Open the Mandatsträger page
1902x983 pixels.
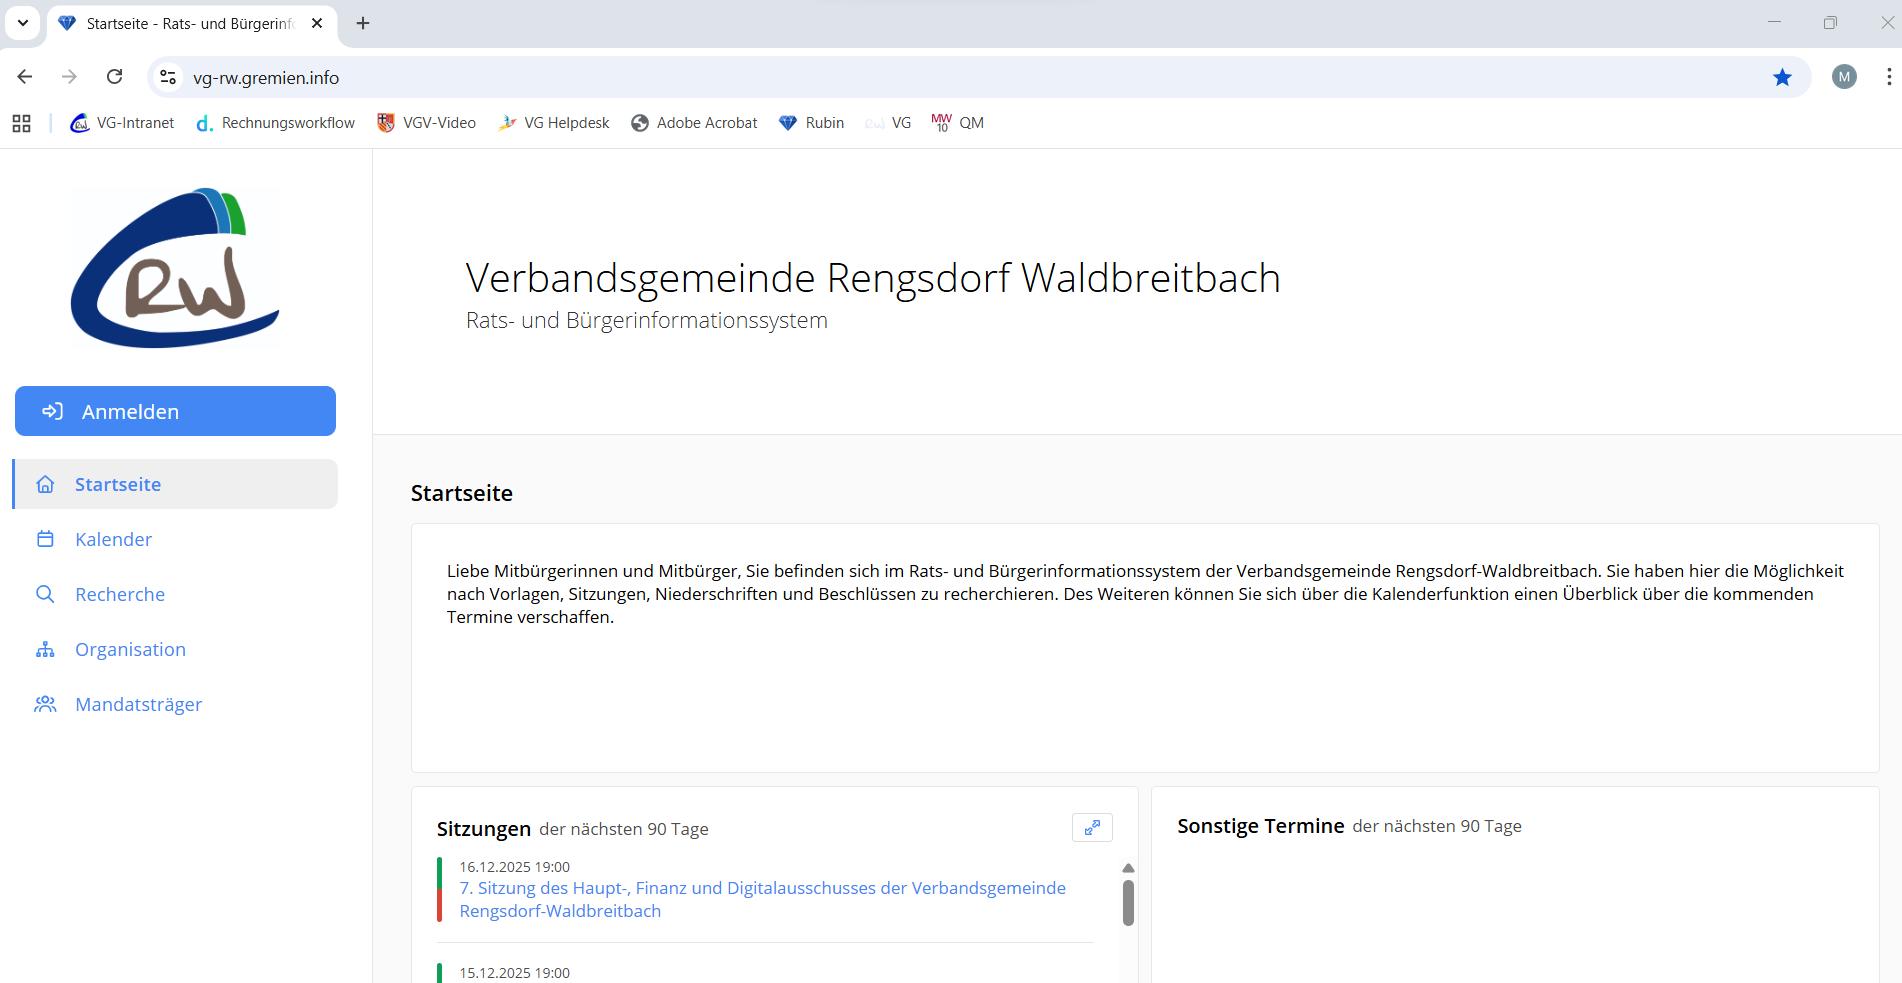138,704
